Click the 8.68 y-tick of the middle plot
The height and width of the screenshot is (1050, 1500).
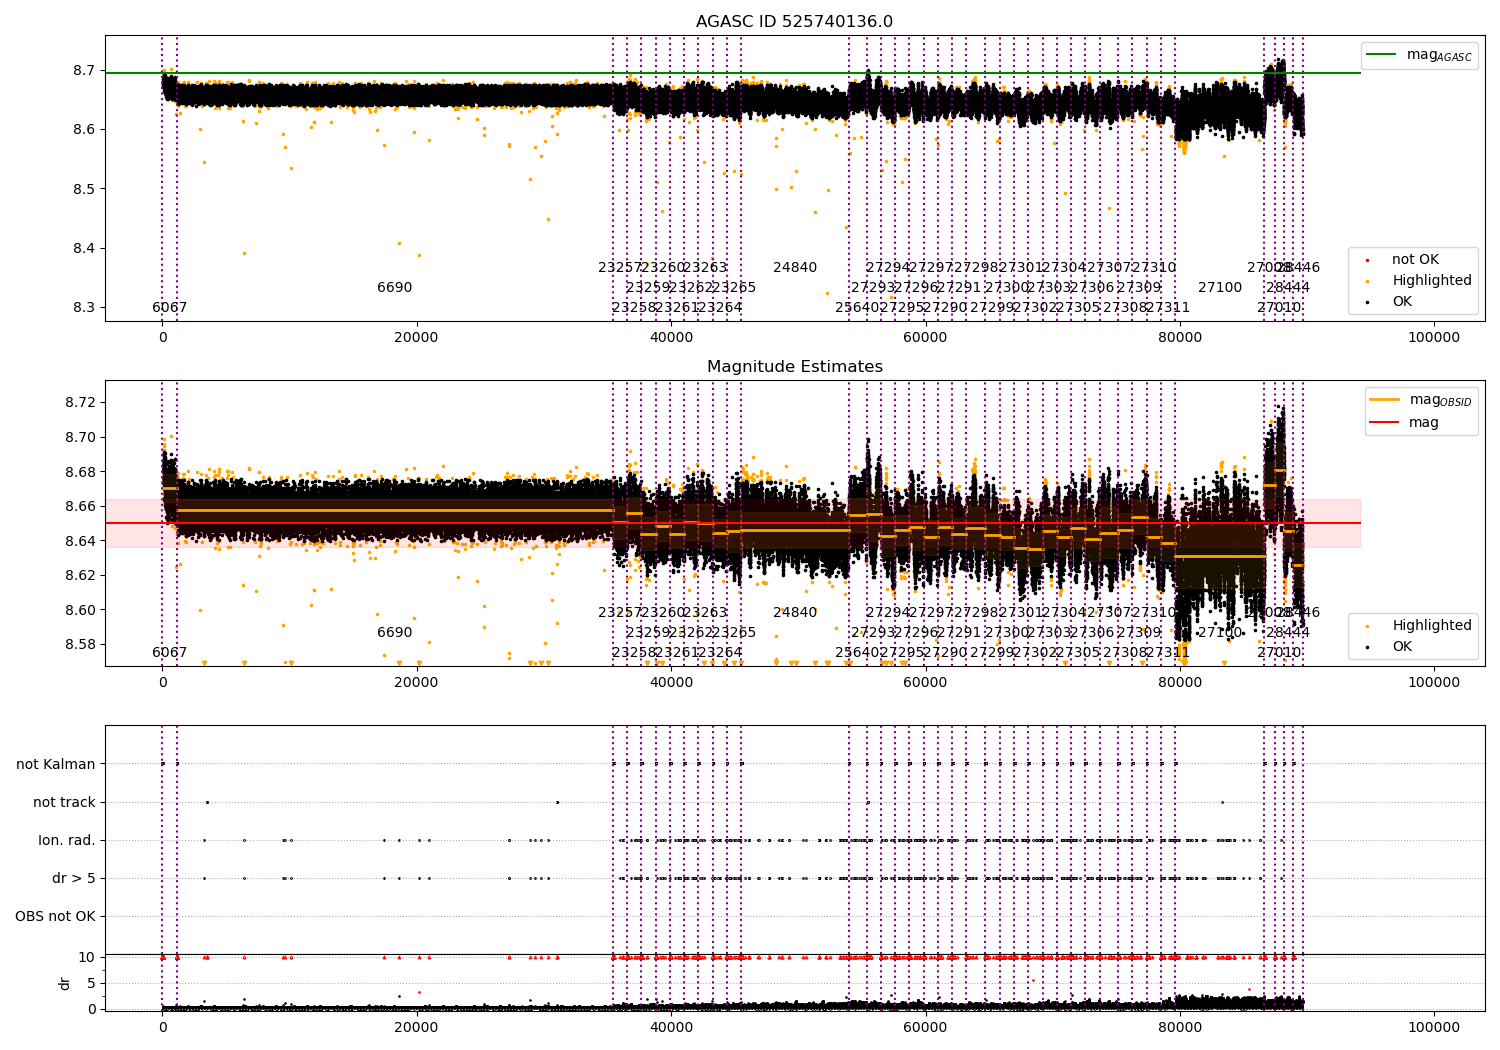80,471
